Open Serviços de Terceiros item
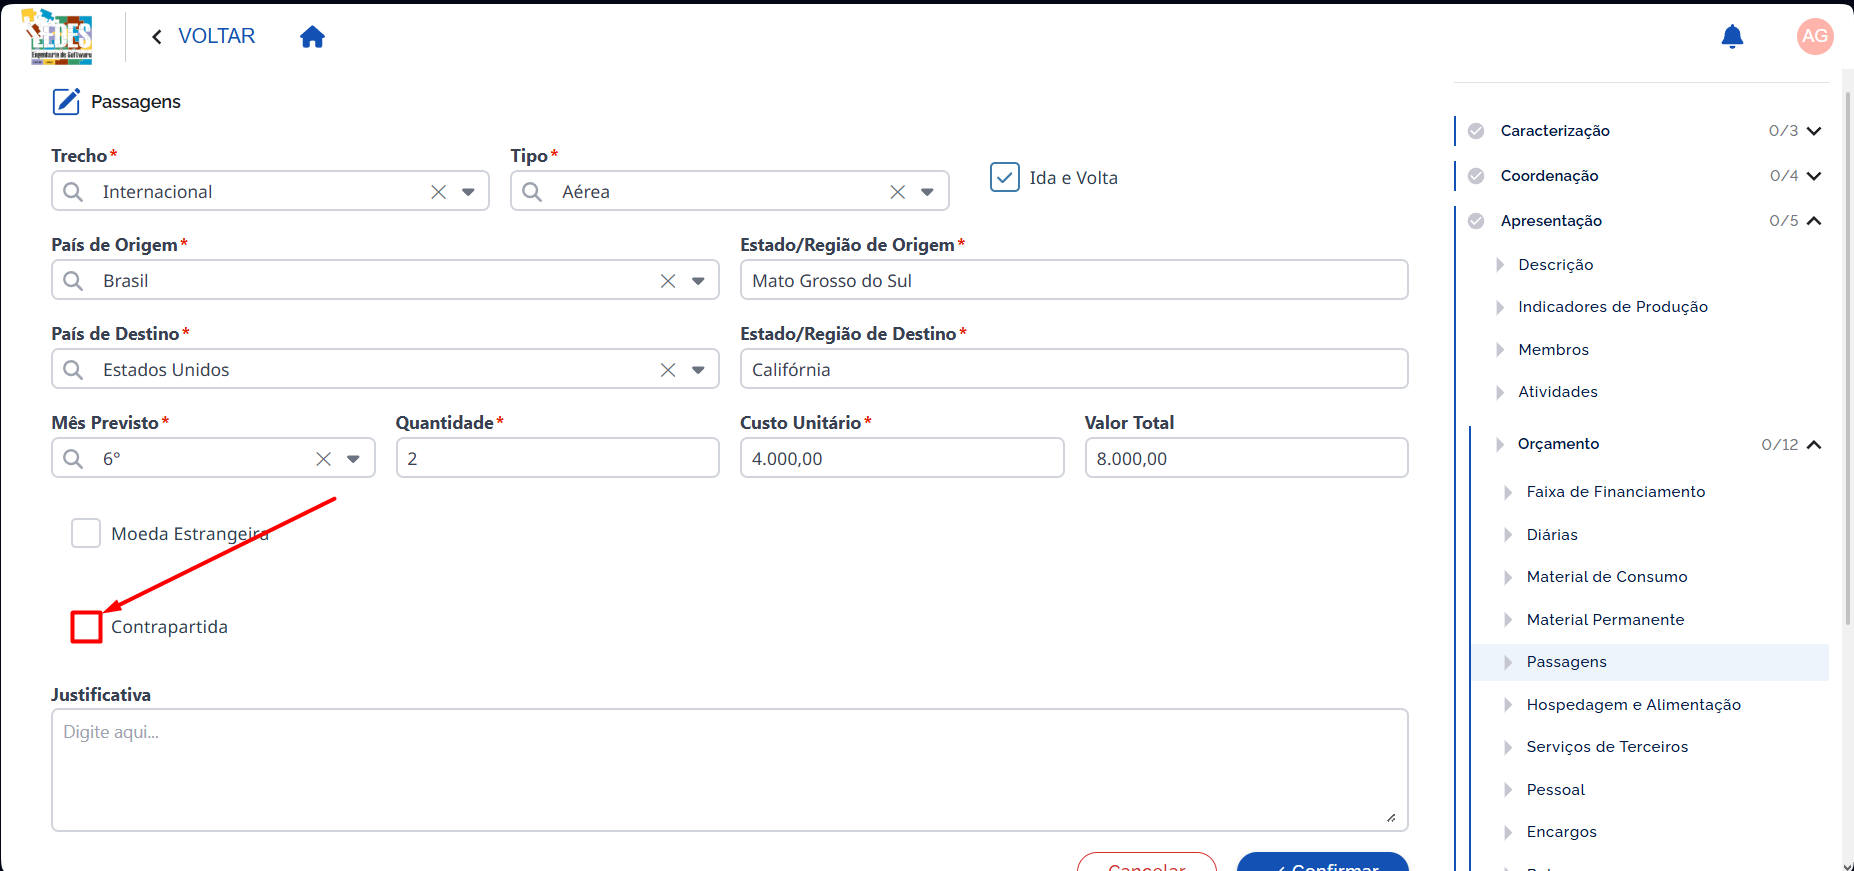 (1607, 747)
